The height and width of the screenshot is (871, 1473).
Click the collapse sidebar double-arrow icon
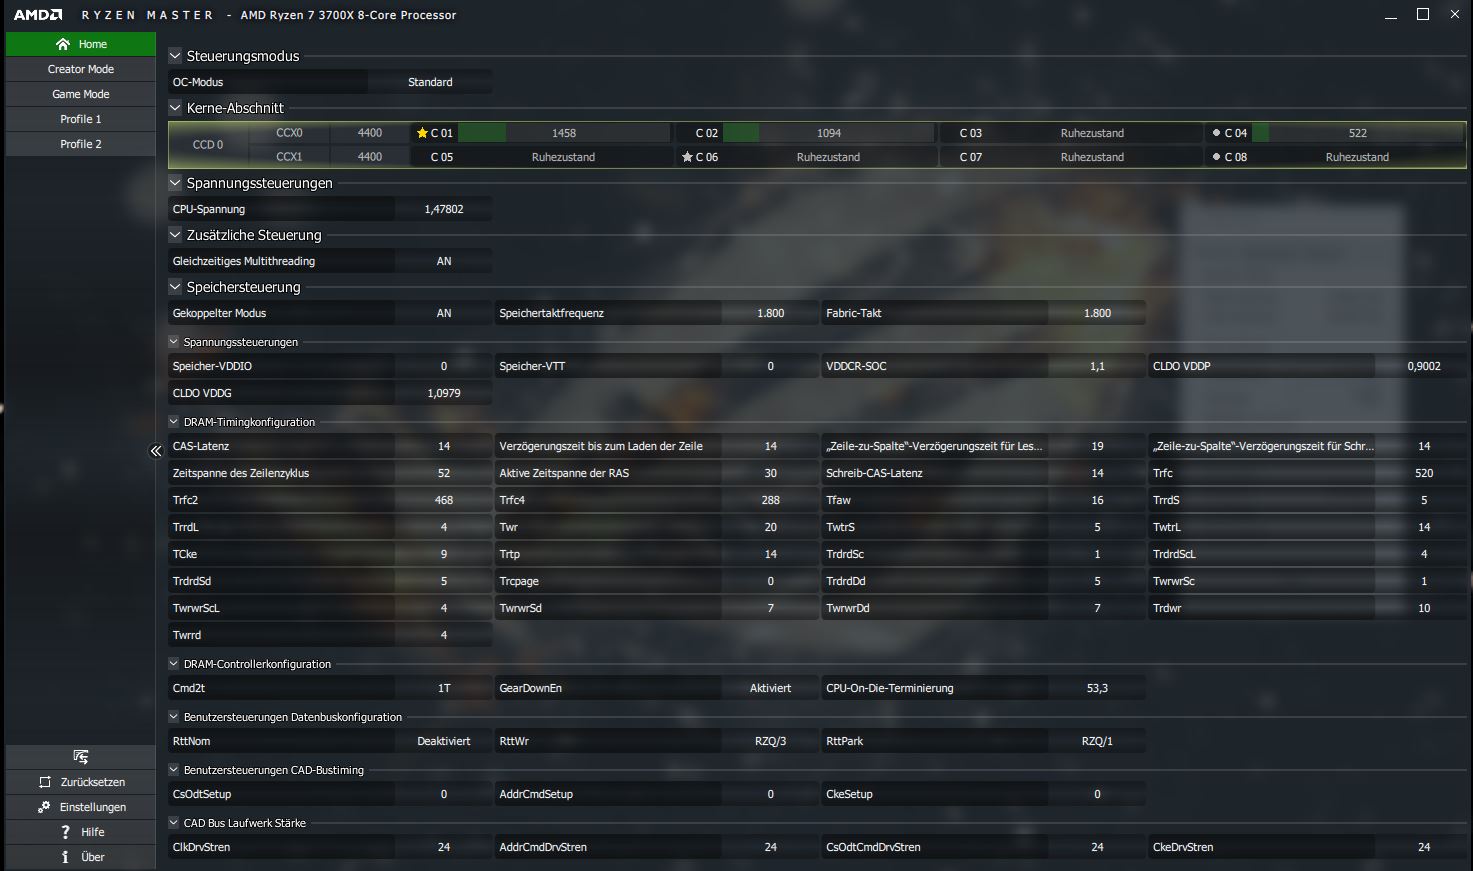coord(156,451)
